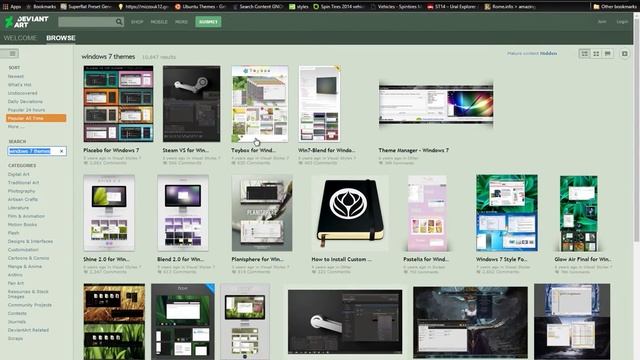Open Steam VS thumbnail

[x=191, y=104]
